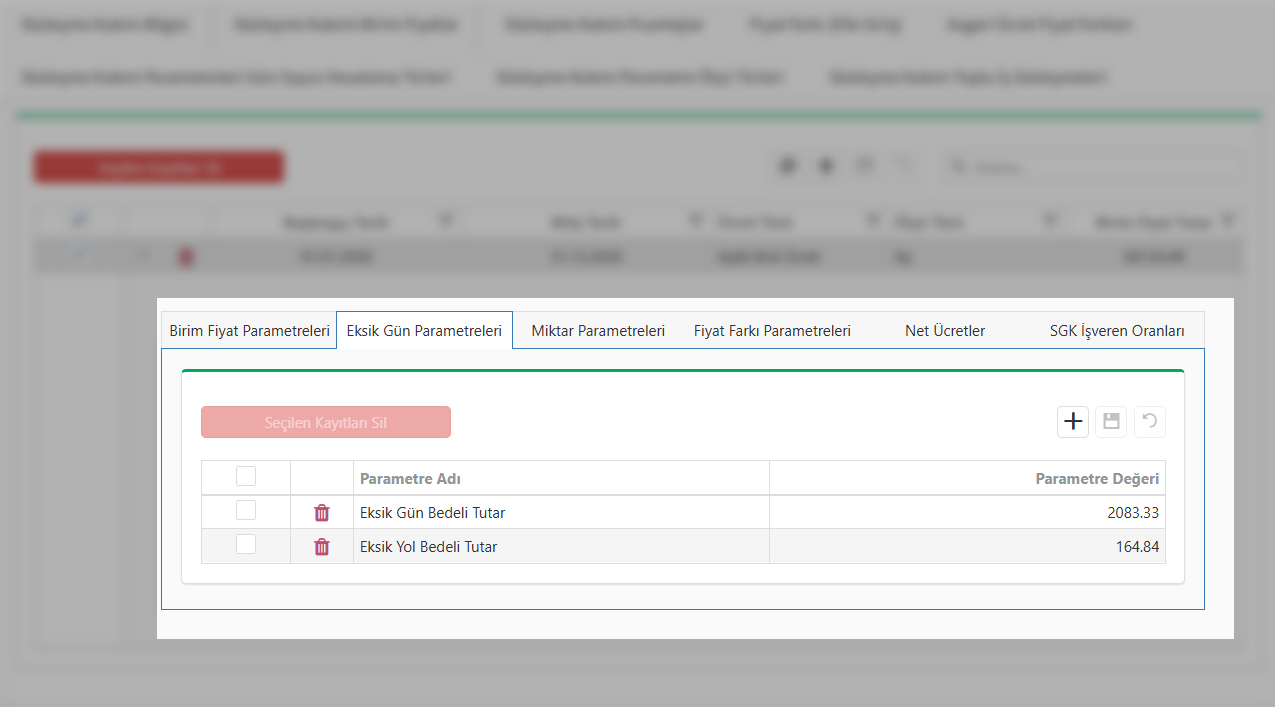
Task: Click the plus icon to add parameter
Action: (x=1072, y=422)
